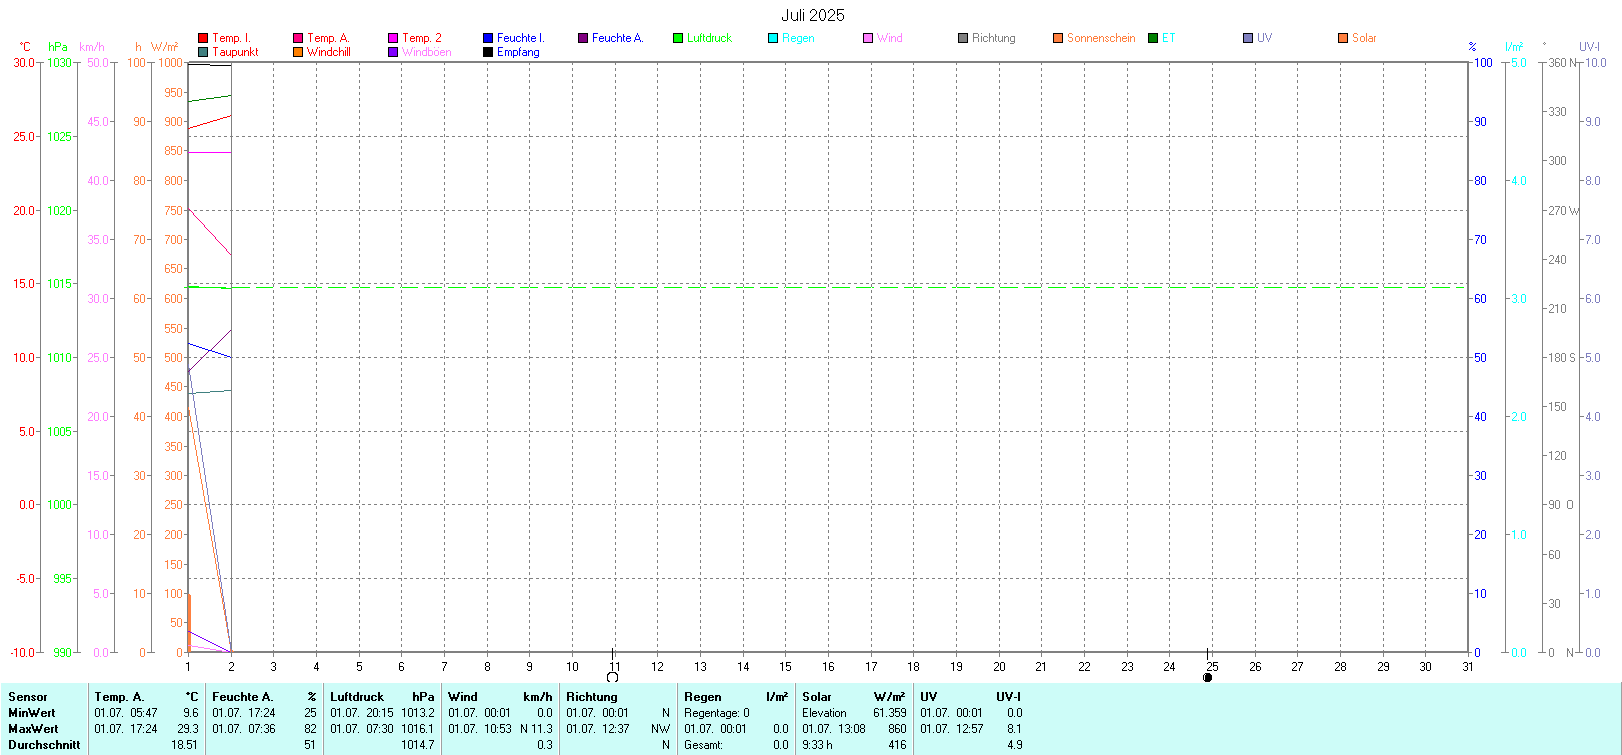Click the Regentage: 0 entry
Image resolution: width=1622 pixels, height=755 pixels.
click(717, 713)
